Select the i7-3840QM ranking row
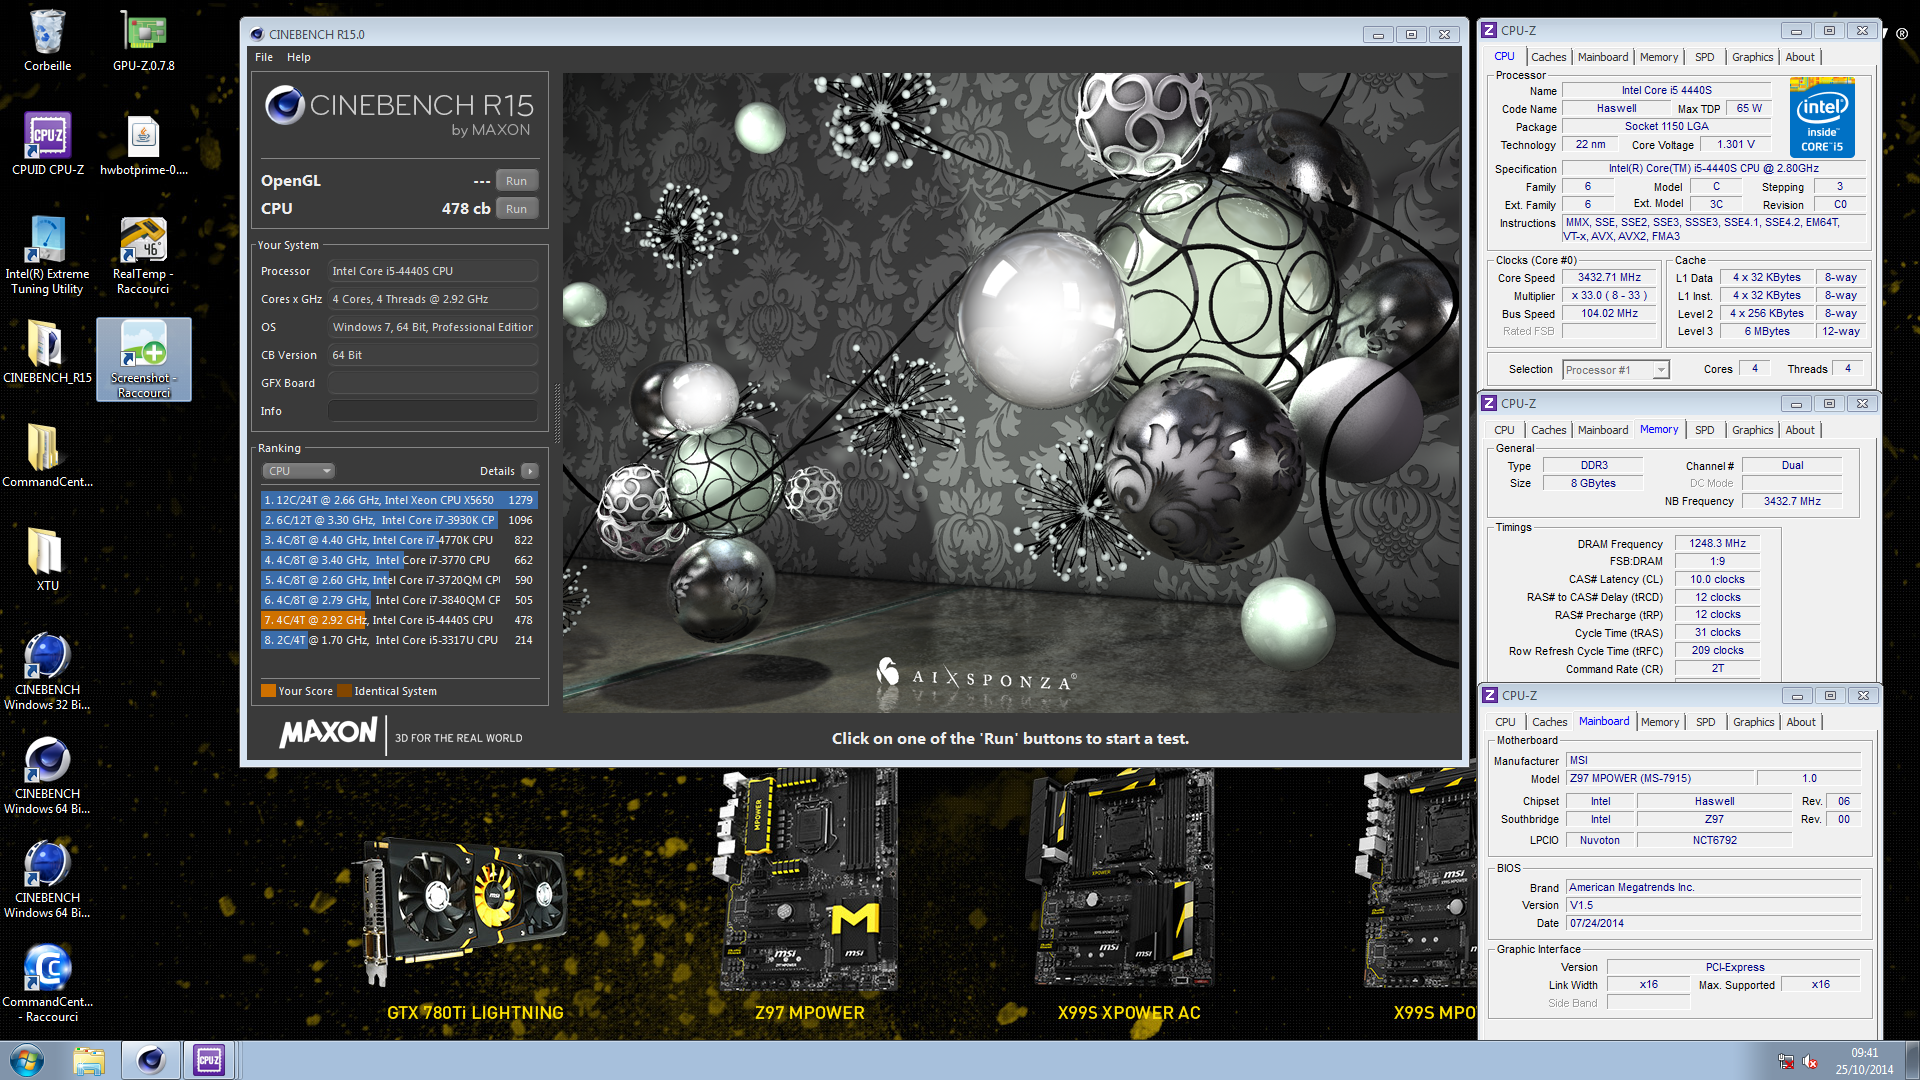This screenshot has width=1920, height=1080. coord(399,600)
